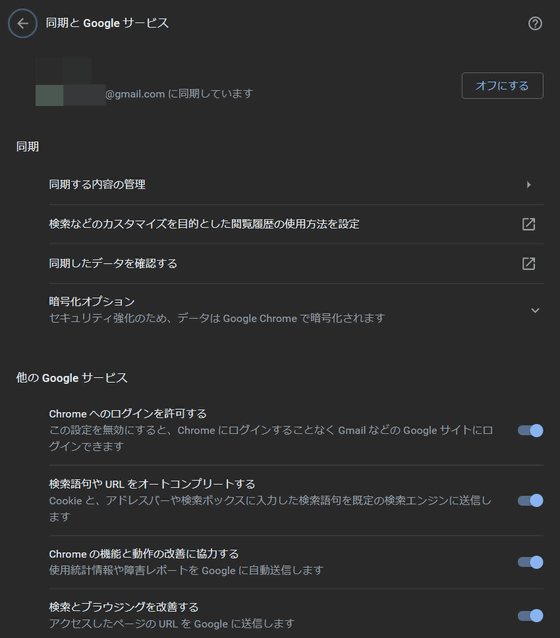
Task: Click 同期と Google サービス page title
Action: (107, 23)
